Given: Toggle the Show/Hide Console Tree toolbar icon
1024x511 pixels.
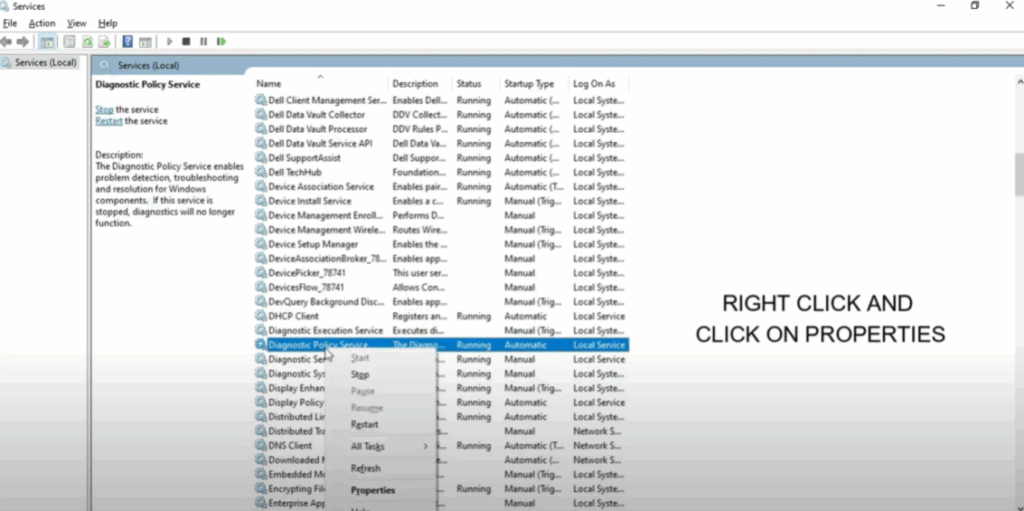Looking at the screenshot, I should click(x=47, y=42).
